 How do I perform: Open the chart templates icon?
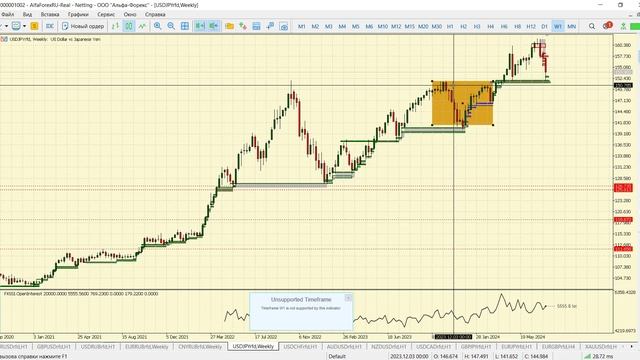pyautogui.click(x=256, y=26)
